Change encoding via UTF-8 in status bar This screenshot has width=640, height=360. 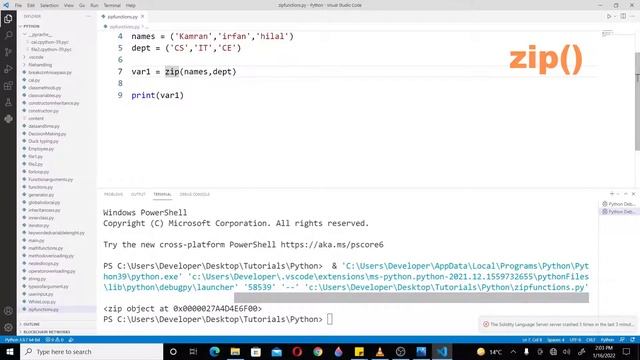coord(575,340)
